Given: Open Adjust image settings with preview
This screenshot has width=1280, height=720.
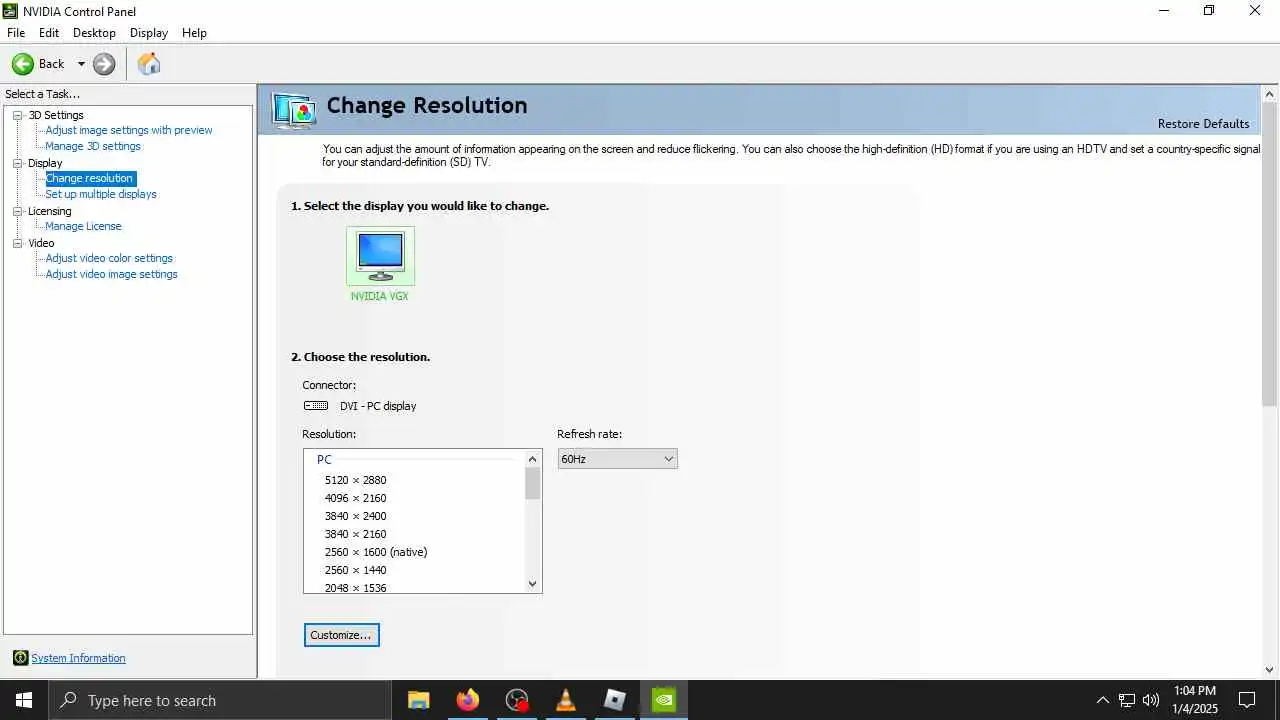Looking at the screenshot, I should click(129, 130).
